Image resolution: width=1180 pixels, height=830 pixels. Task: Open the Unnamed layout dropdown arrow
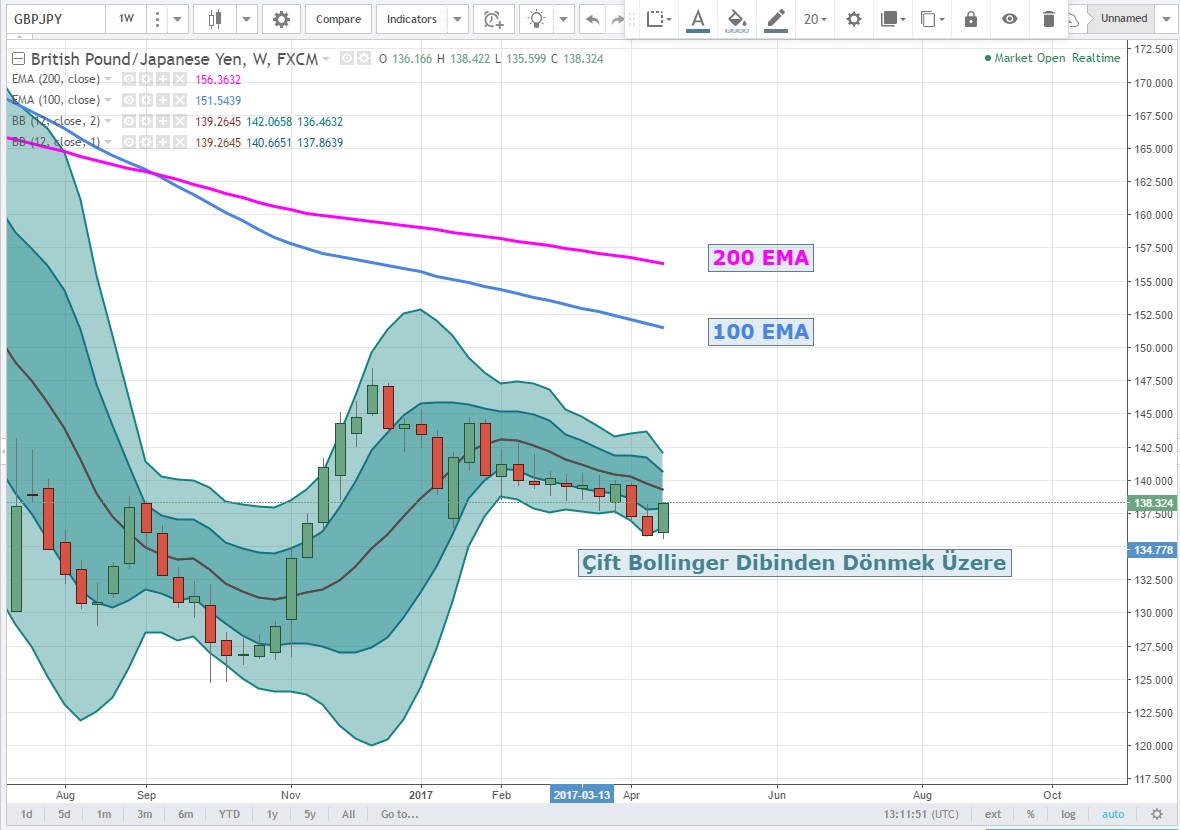tap(1167, 19)
